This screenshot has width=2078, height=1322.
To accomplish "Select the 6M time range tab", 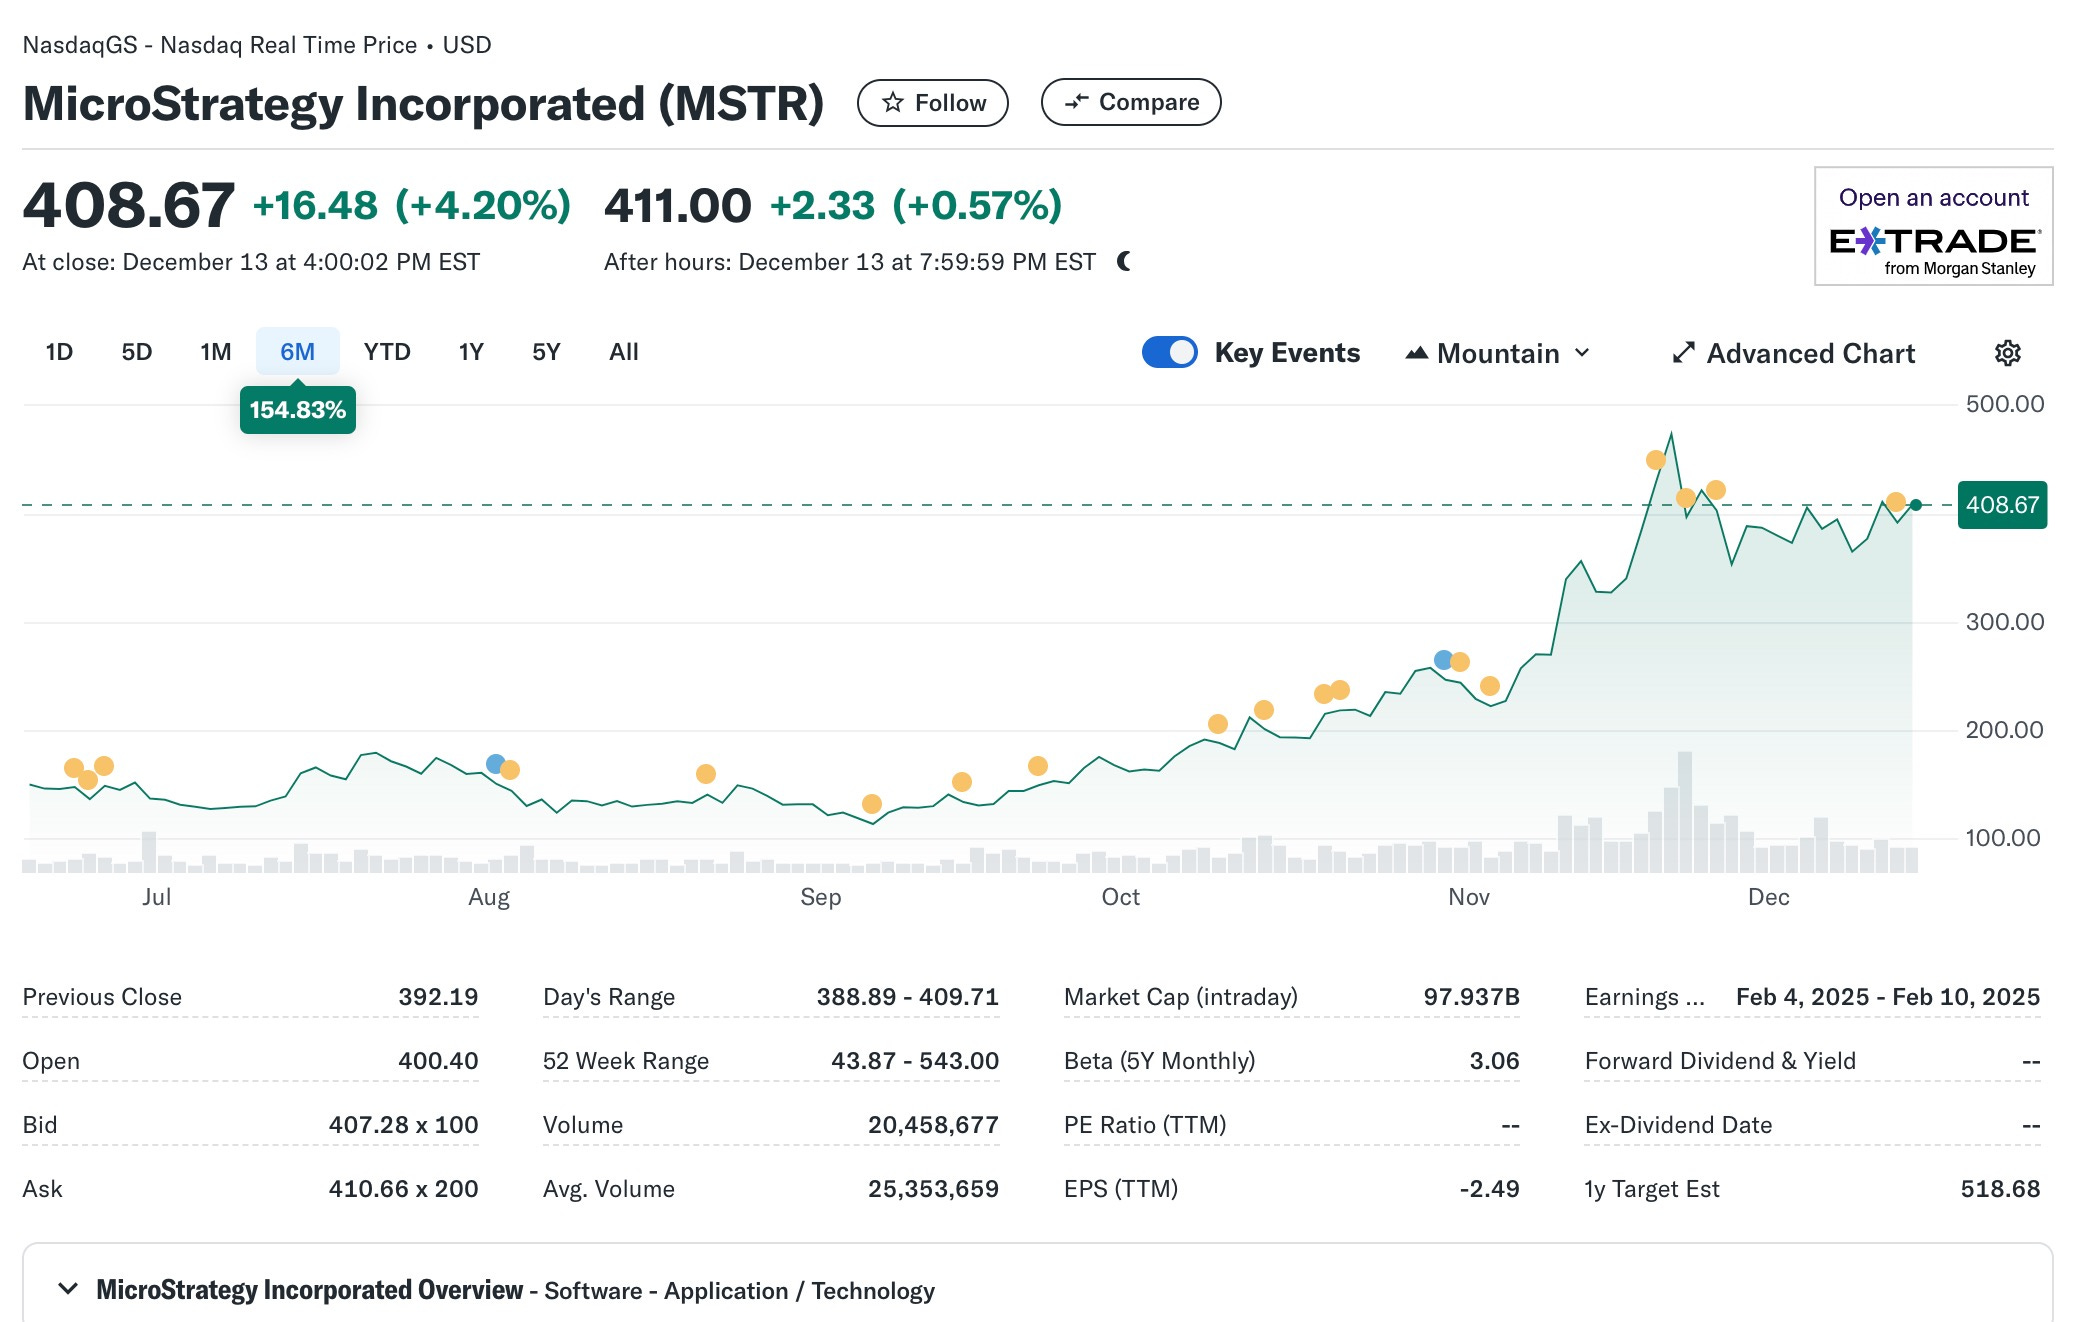I will pyautogui.click(x=297, y=352).
